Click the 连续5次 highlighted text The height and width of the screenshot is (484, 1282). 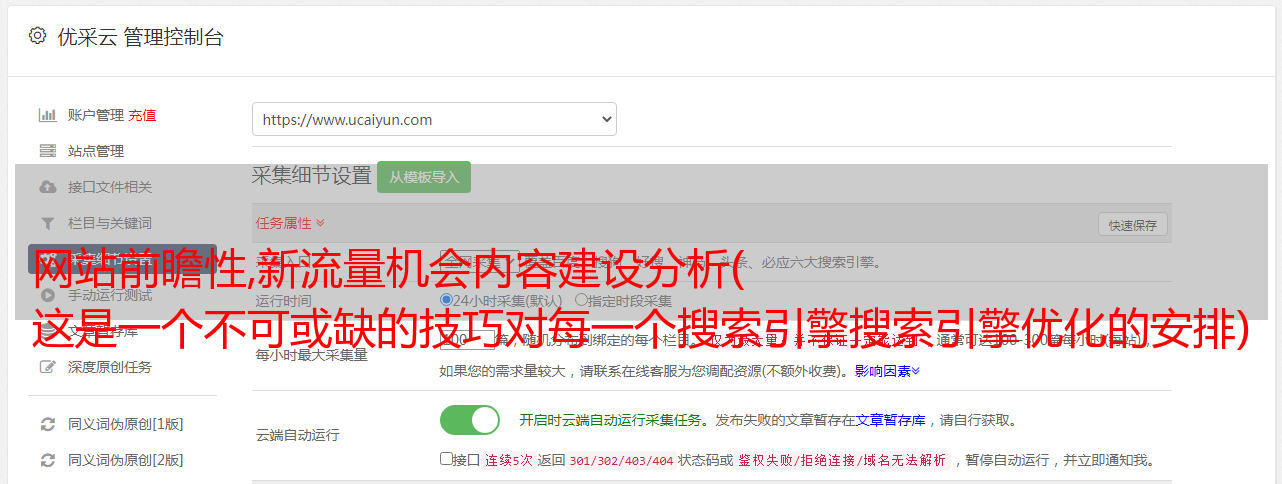(x=508, y=460)
